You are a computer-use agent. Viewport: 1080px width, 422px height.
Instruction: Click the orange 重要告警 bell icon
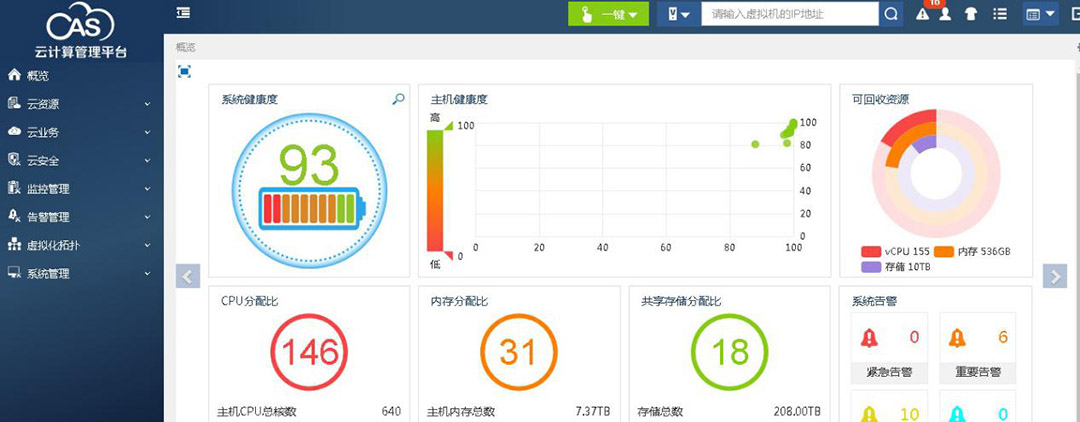[x=957, y=337]
